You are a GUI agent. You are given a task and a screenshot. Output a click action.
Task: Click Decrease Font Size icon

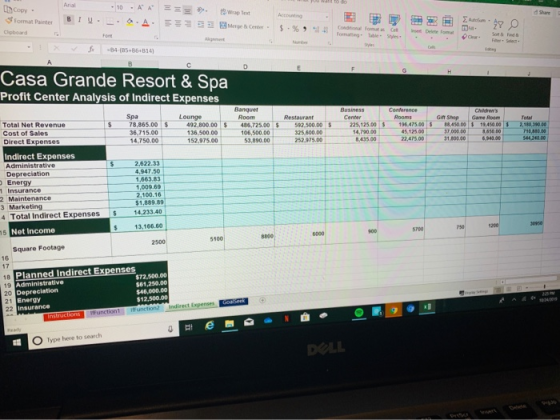click(151, 8)
